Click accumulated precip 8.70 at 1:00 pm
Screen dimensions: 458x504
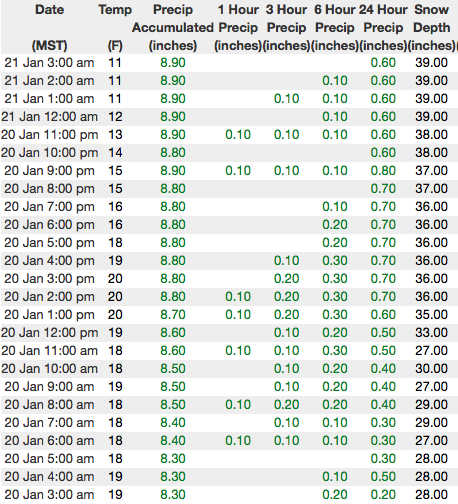173,315
